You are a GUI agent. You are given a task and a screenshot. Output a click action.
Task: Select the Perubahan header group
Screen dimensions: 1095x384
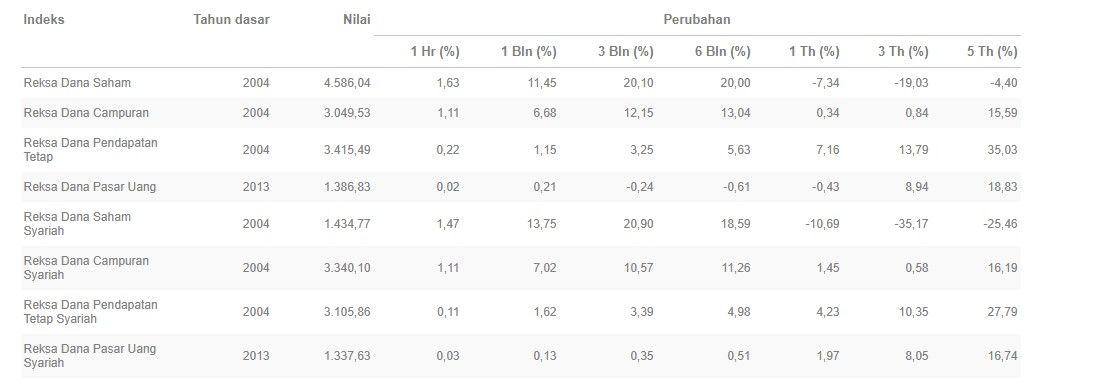[x=697, y=20]
